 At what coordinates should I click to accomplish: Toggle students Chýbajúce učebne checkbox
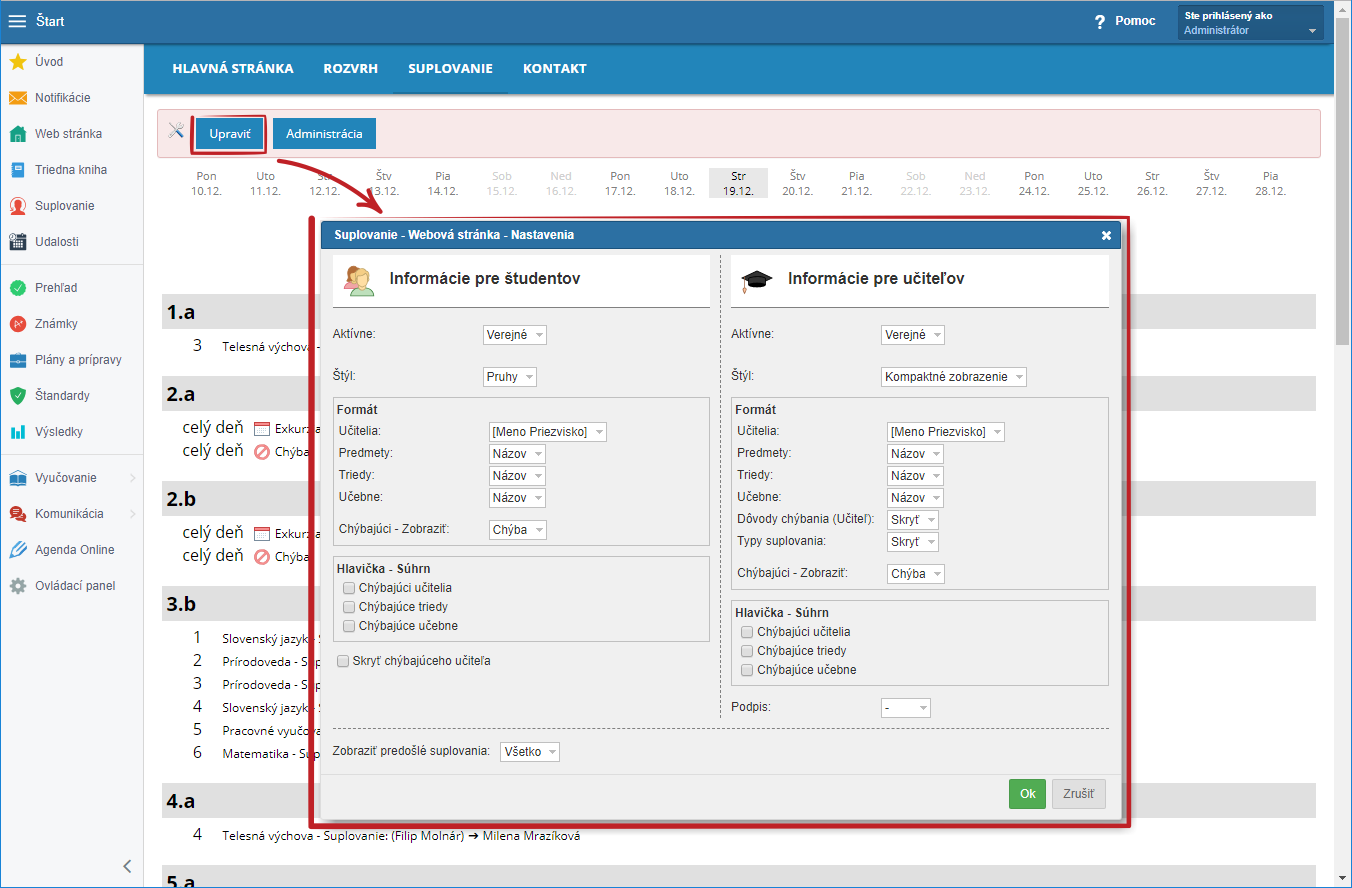coord(349,626)
